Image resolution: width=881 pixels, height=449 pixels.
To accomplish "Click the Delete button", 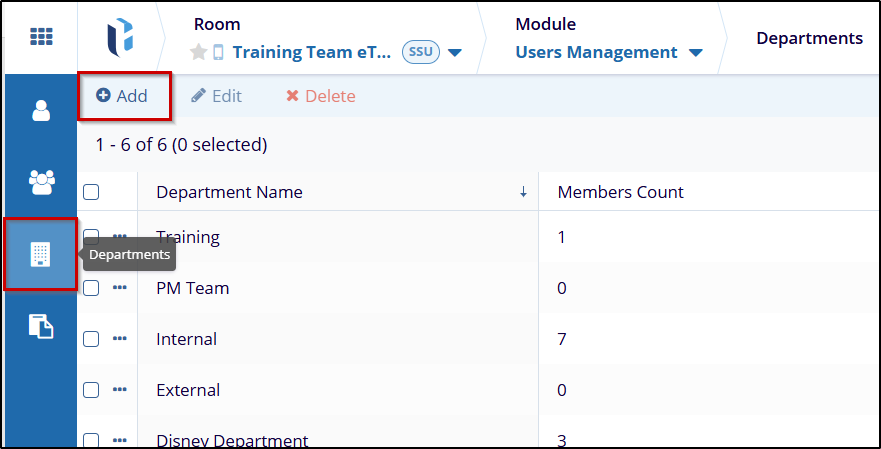I will point(321,96).
